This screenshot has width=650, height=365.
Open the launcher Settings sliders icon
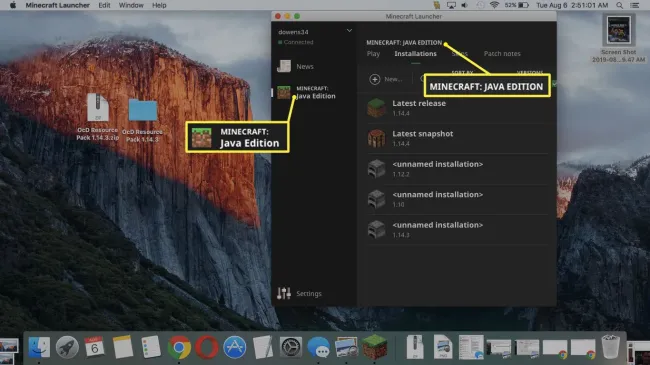284,293
